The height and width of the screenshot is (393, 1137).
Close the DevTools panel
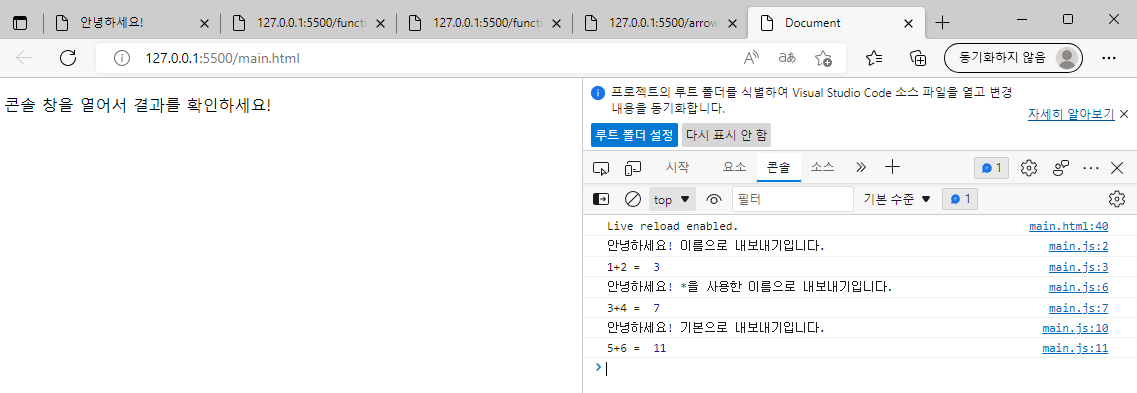click(1117, 168)
